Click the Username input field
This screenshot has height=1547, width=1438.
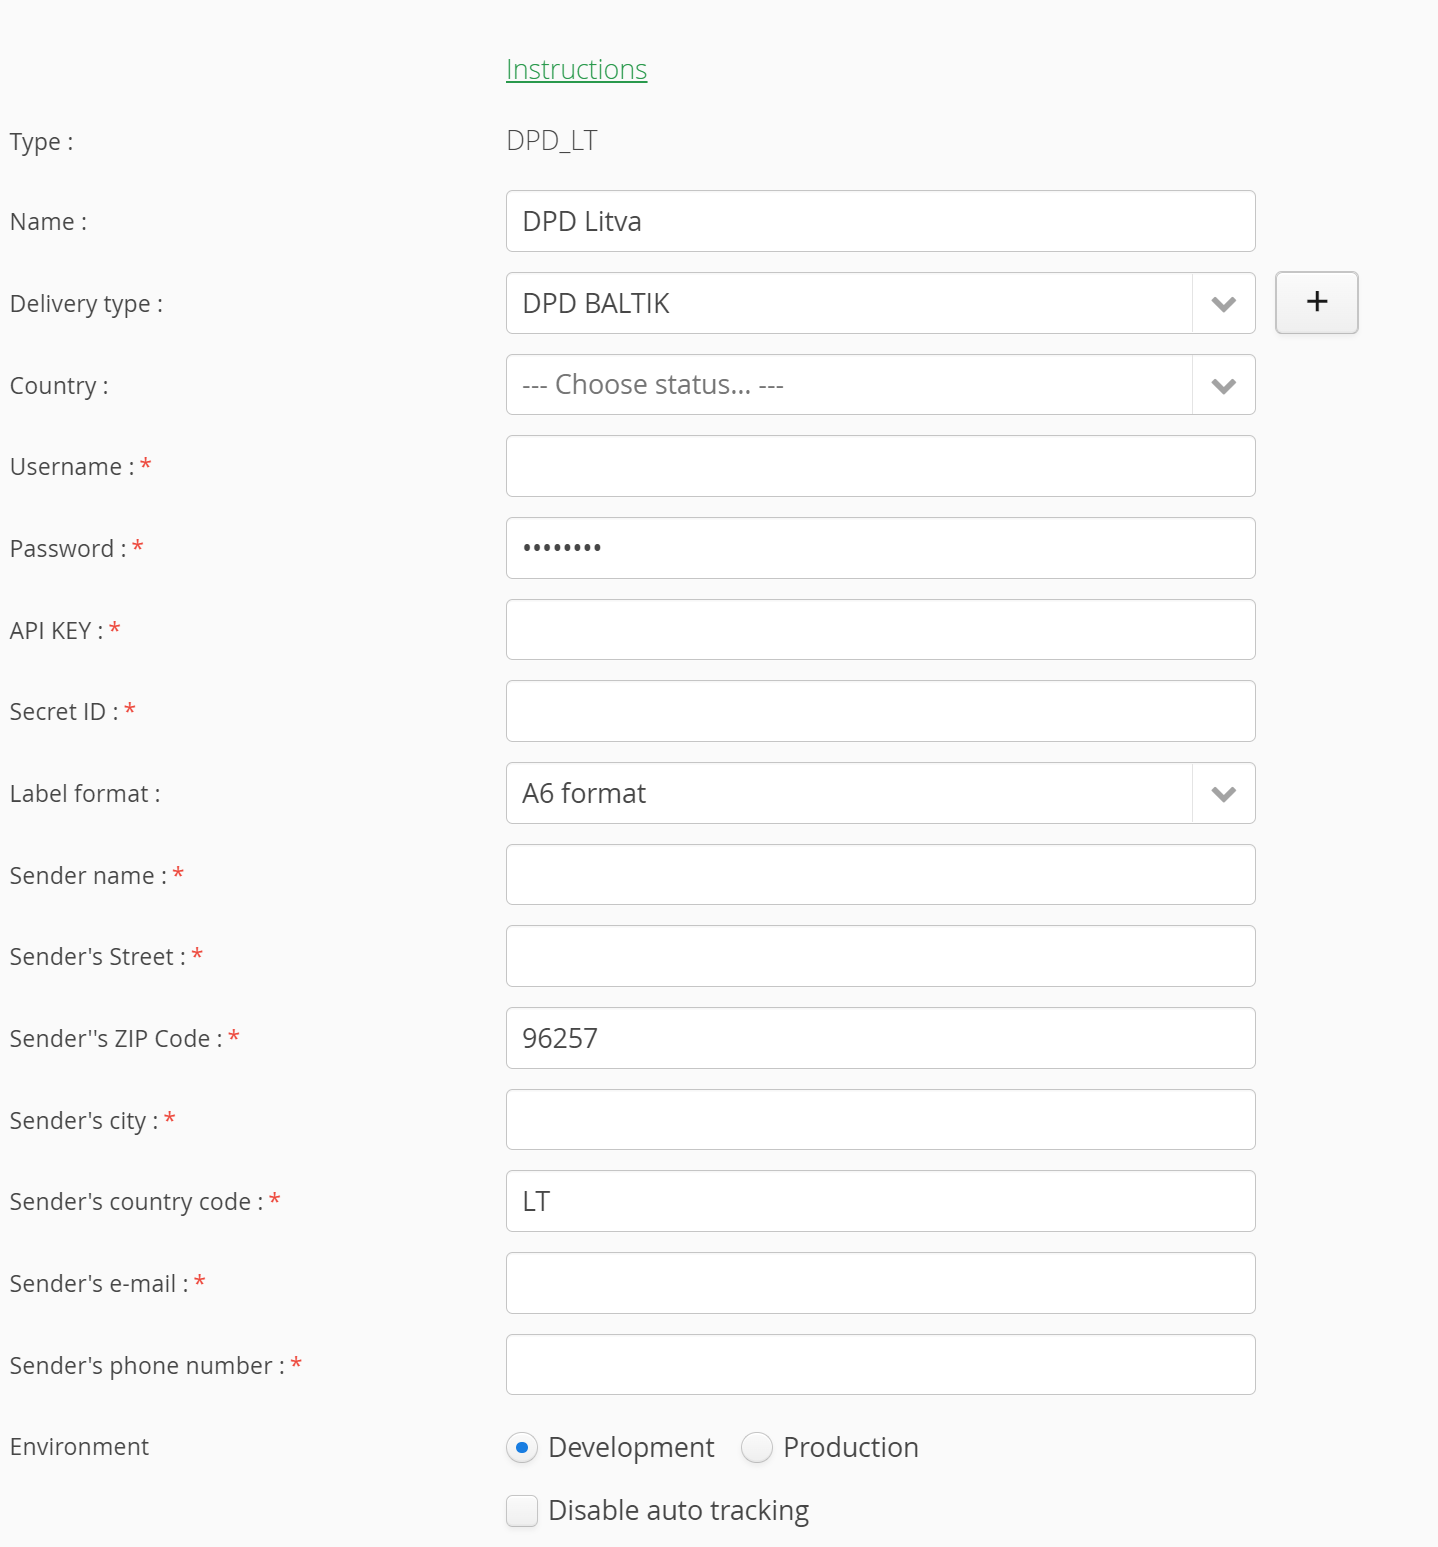880,466
